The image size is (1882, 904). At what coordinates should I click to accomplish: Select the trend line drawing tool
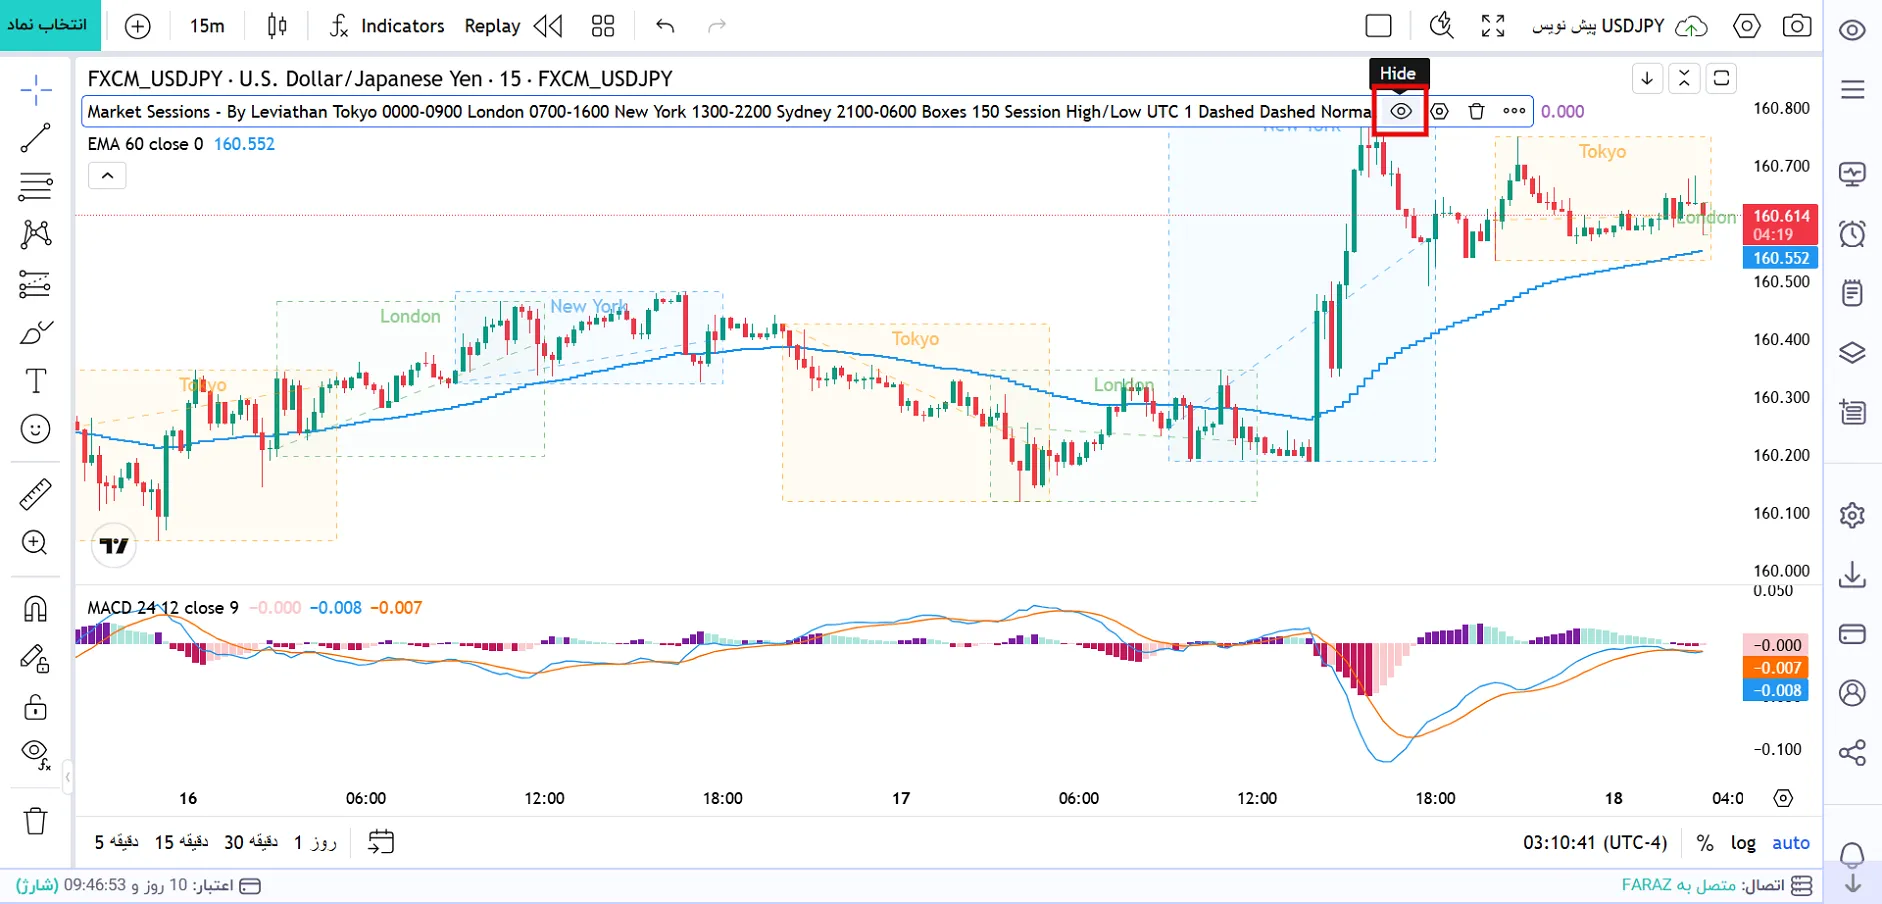pyautogui.click(x=35, y=138)
